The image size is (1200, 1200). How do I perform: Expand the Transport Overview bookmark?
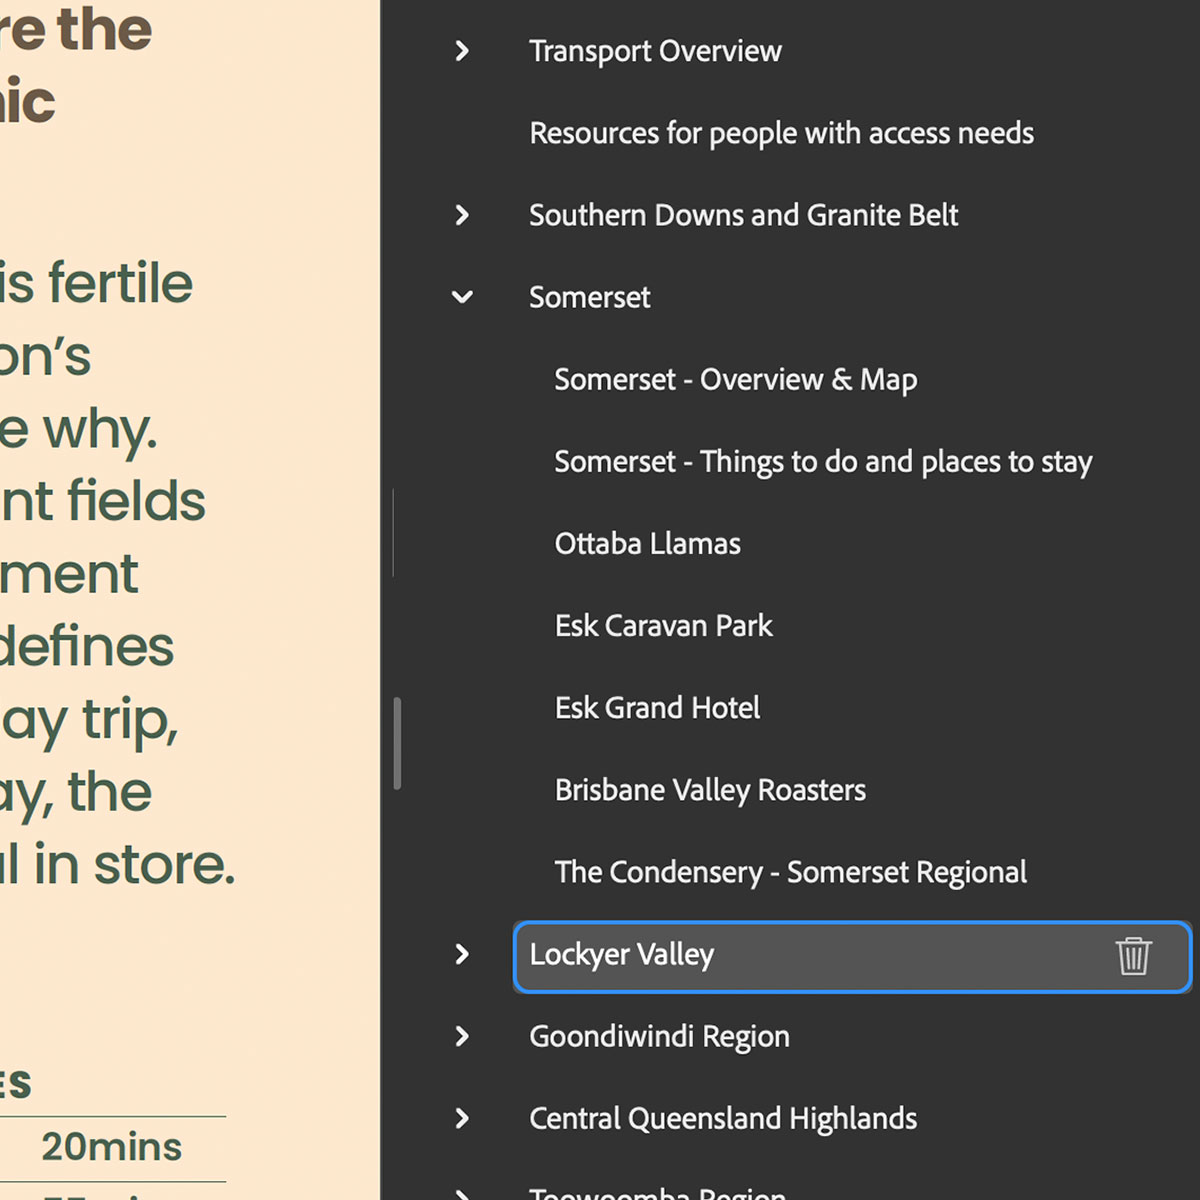coord(462,51)
